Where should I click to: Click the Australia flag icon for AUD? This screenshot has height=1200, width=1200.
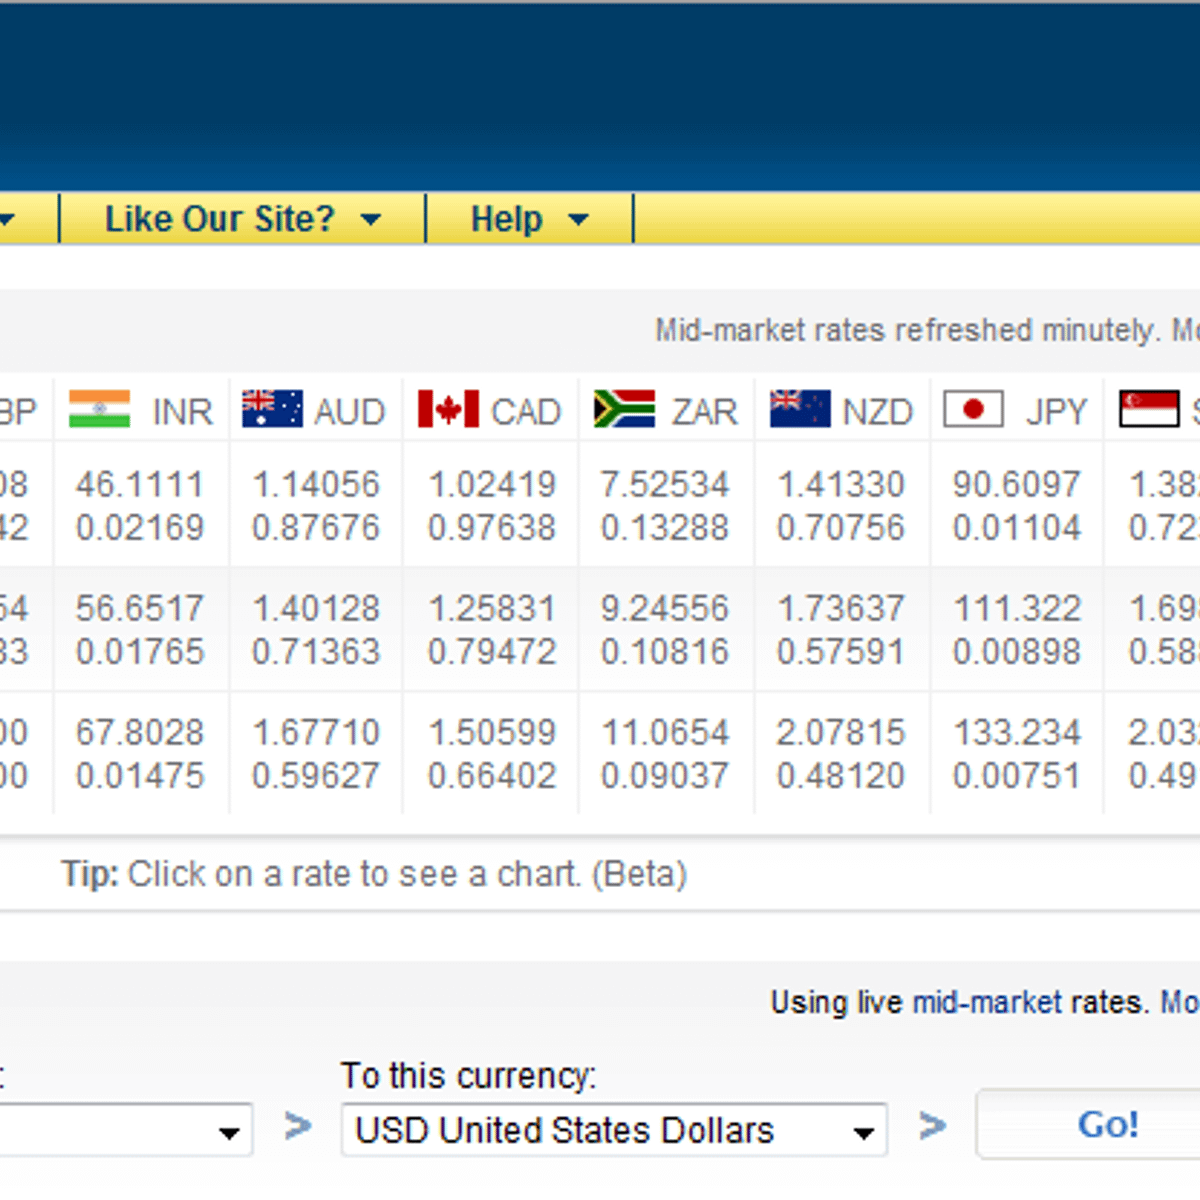click(272, 409)
